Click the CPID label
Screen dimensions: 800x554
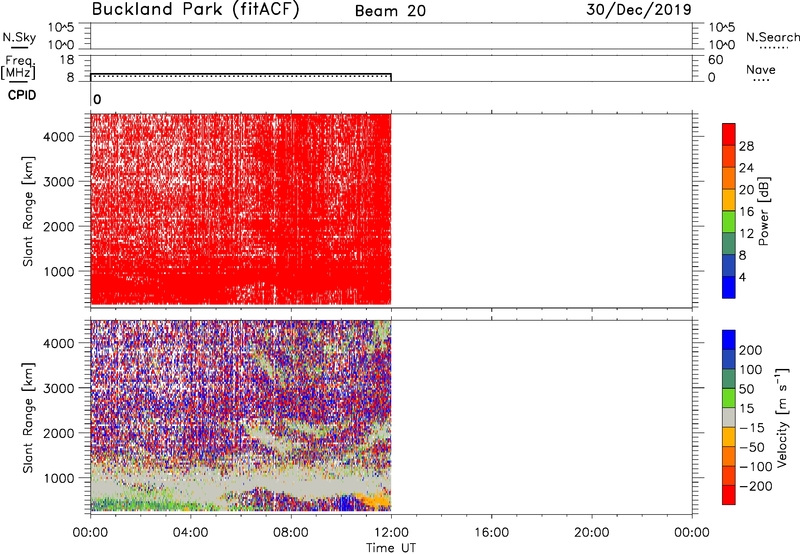coord(22,95)
